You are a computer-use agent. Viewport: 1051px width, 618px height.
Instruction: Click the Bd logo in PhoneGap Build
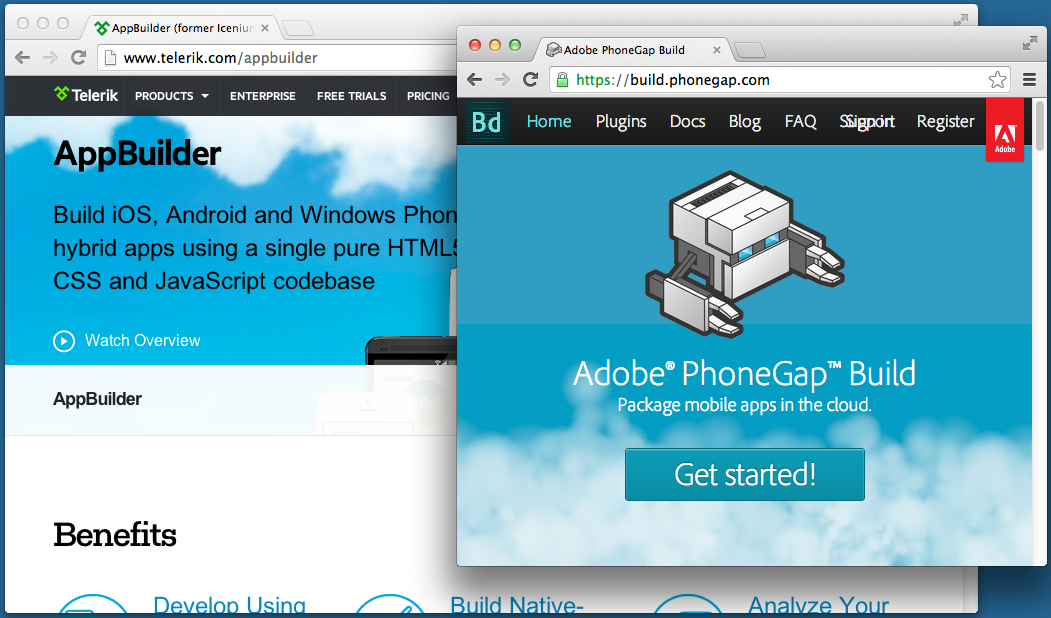pos(487,122)
